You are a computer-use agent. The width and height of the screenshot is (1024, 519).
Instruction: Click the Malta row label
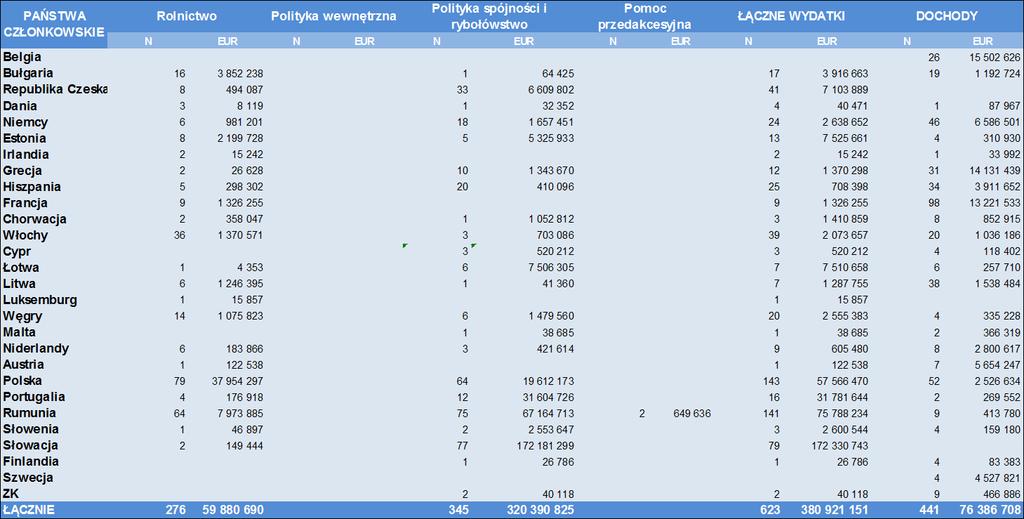pos(19,332)
